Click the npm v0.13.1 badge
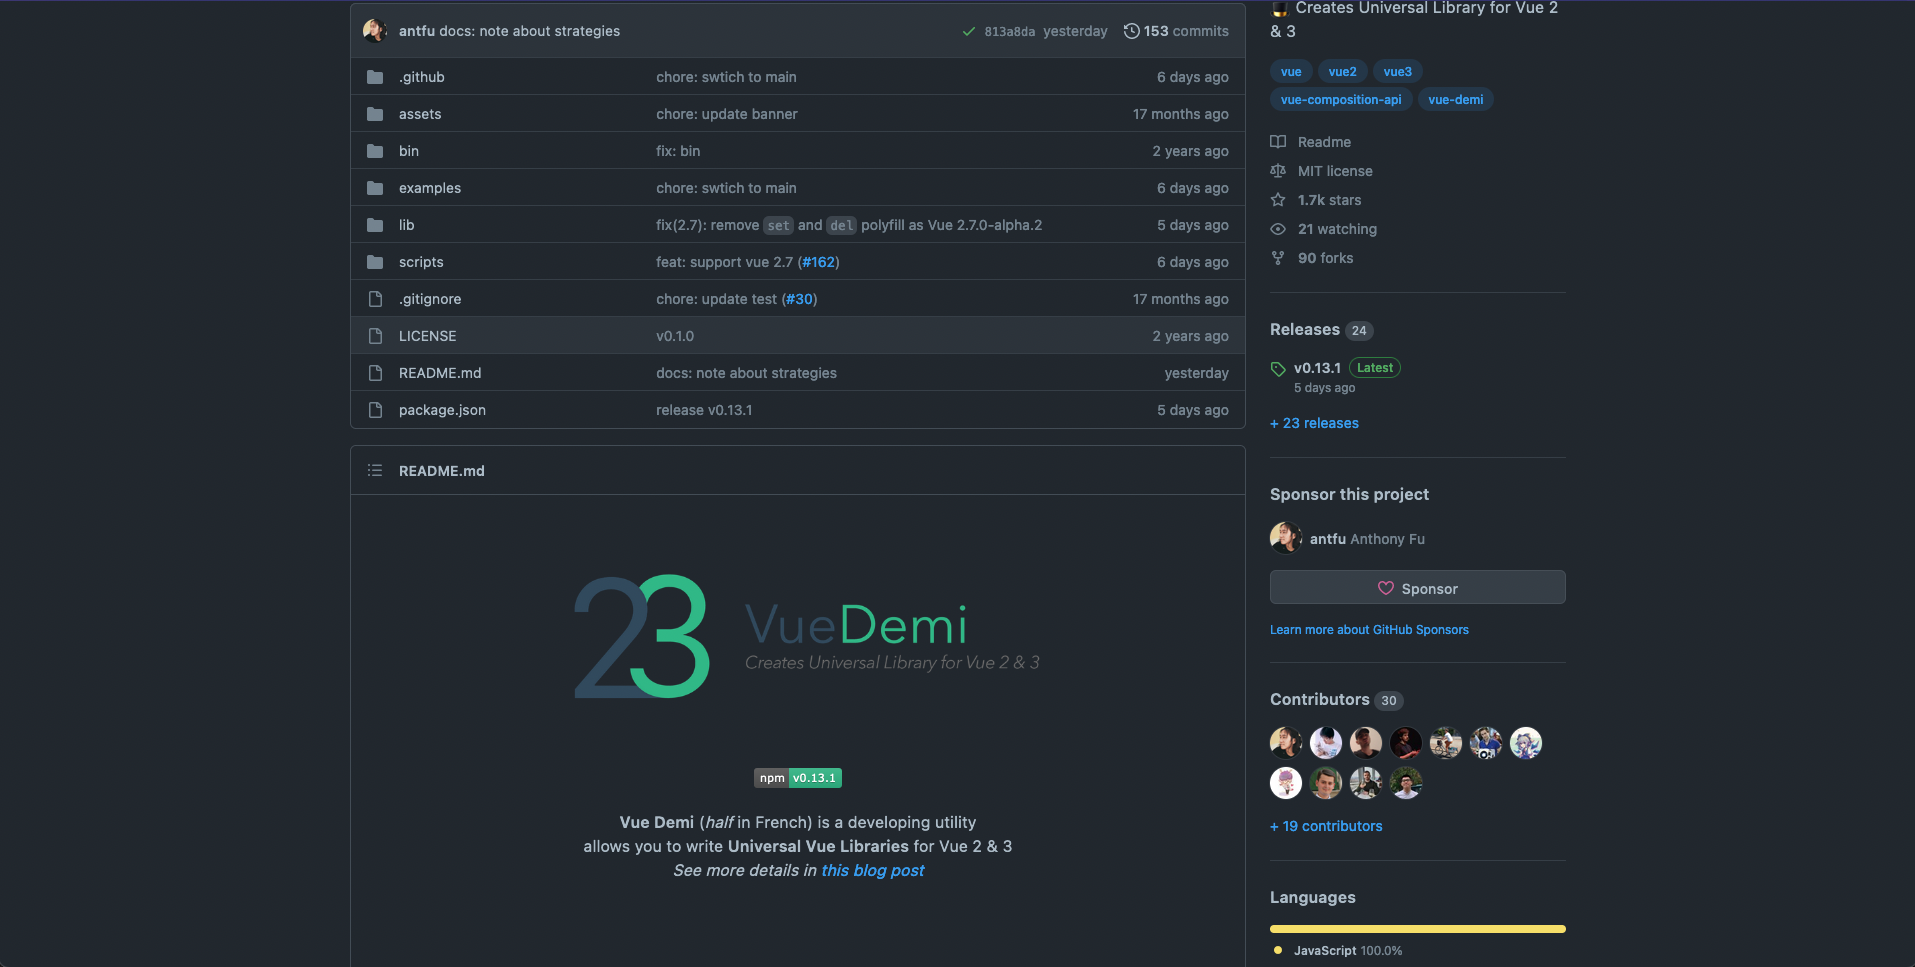Screen dimensions: 1915x967 797,778
